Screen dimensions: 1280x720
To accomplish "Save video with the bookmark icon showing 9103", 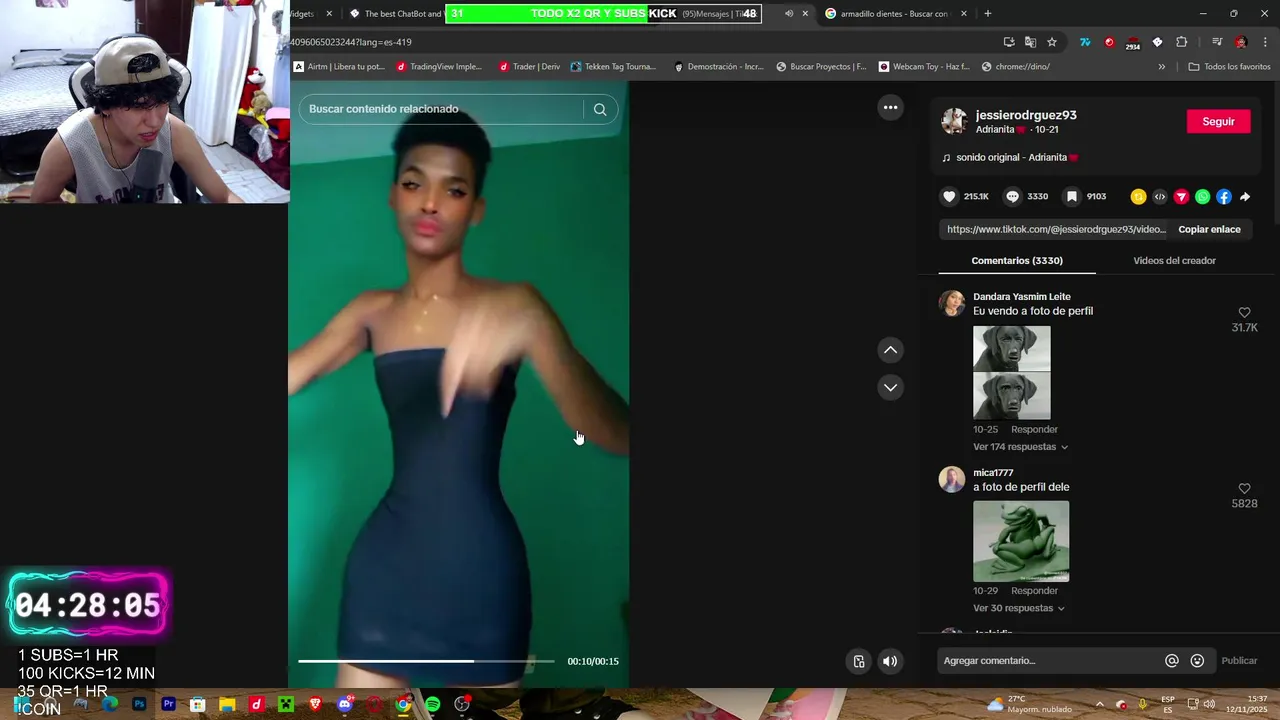I will 1071,197.
